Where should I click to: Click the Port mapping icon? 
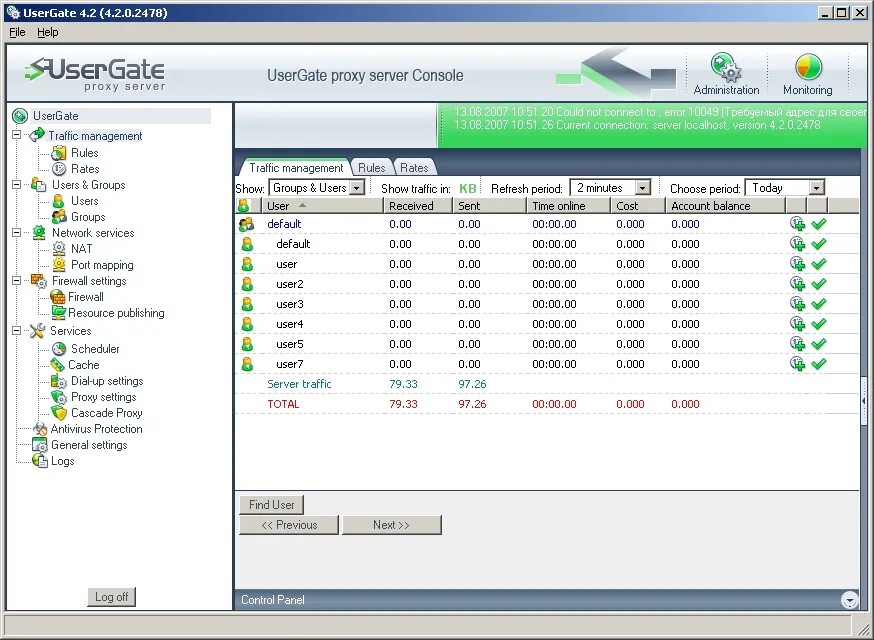click(x=59, y=264)
